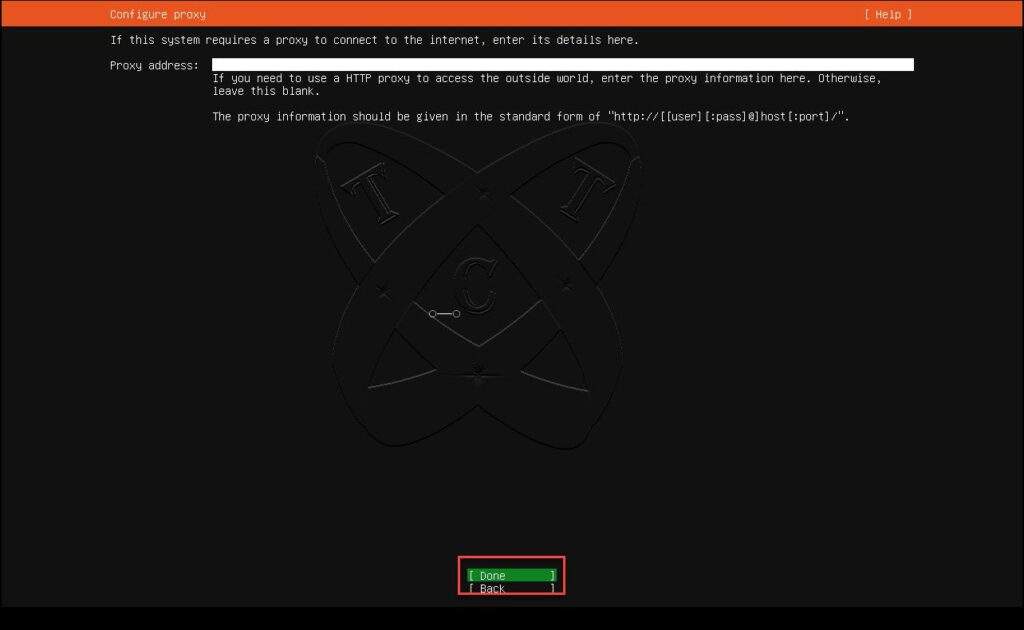Click the Proxy address input field
This screenshot has width=1024, height=630.
click(x=562, y=65)
